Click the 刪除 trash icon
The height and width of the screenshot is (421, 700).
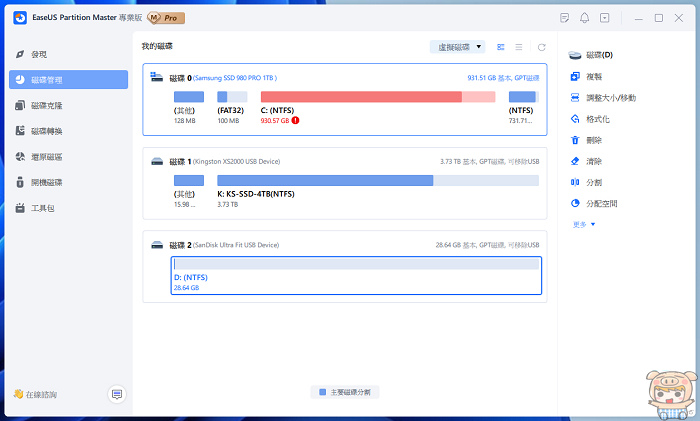click(x=575, y=140)
